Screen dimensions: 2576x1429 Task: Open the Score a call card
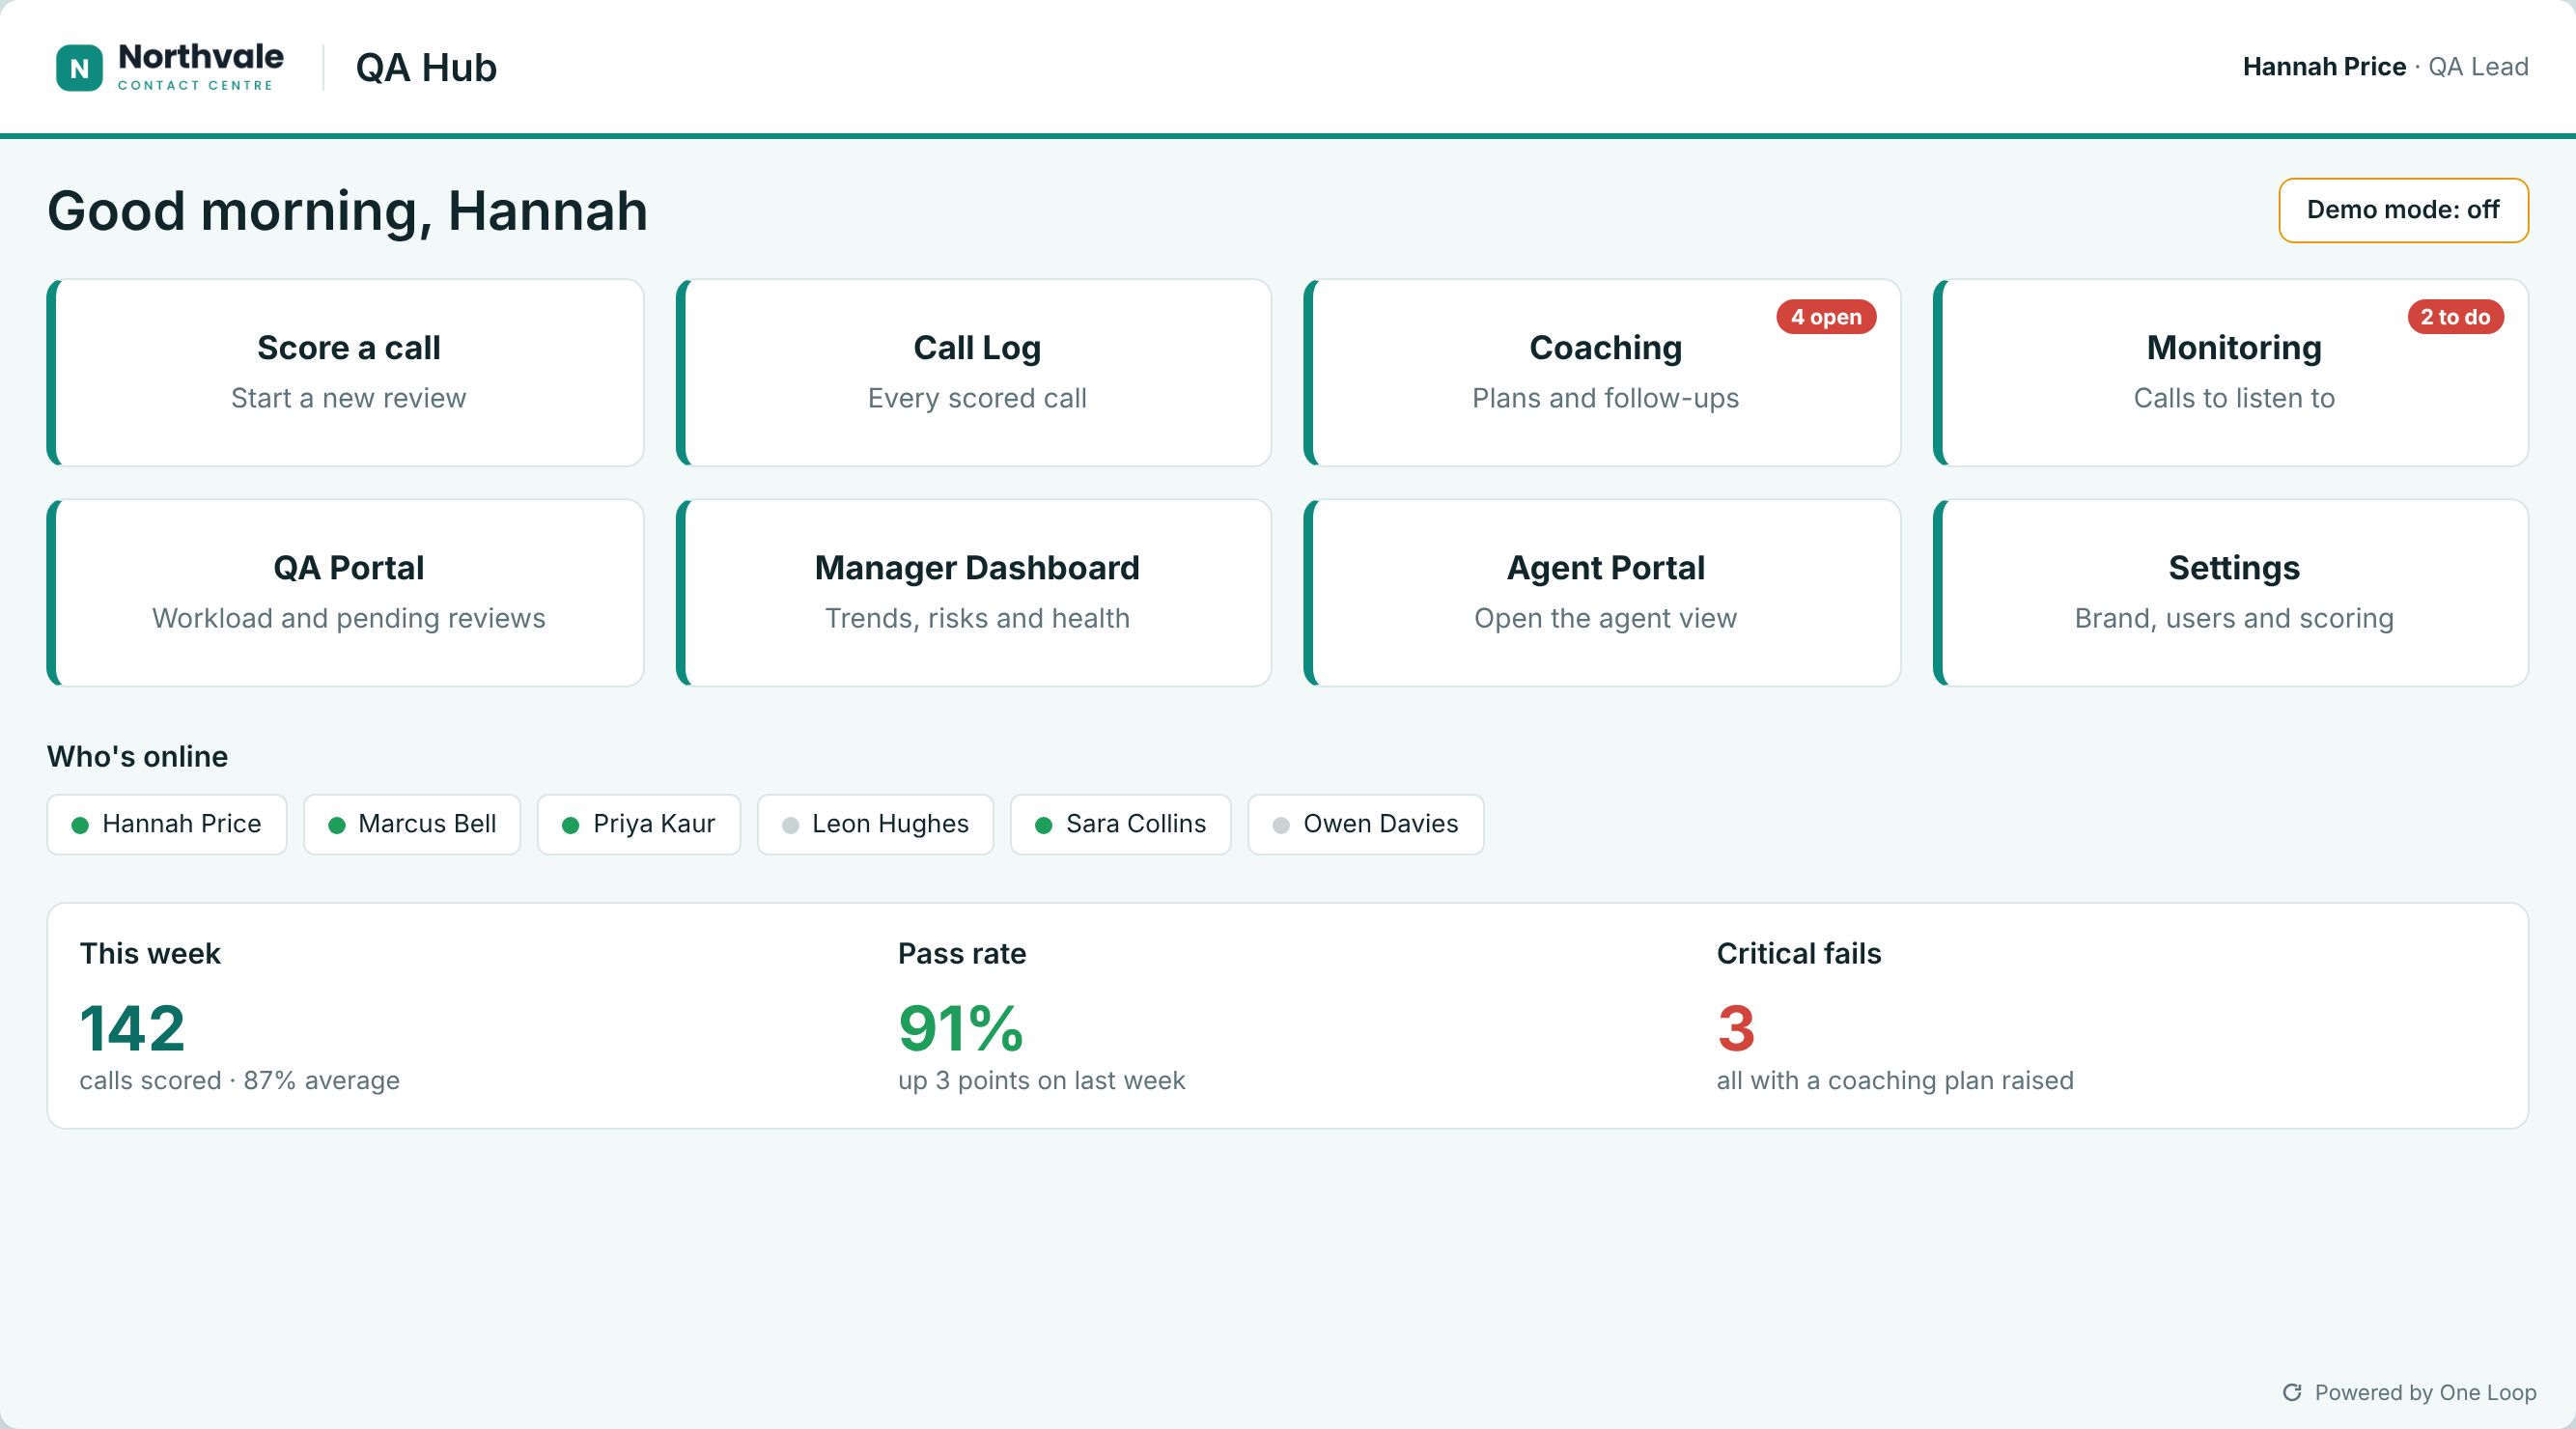point(346,373)
